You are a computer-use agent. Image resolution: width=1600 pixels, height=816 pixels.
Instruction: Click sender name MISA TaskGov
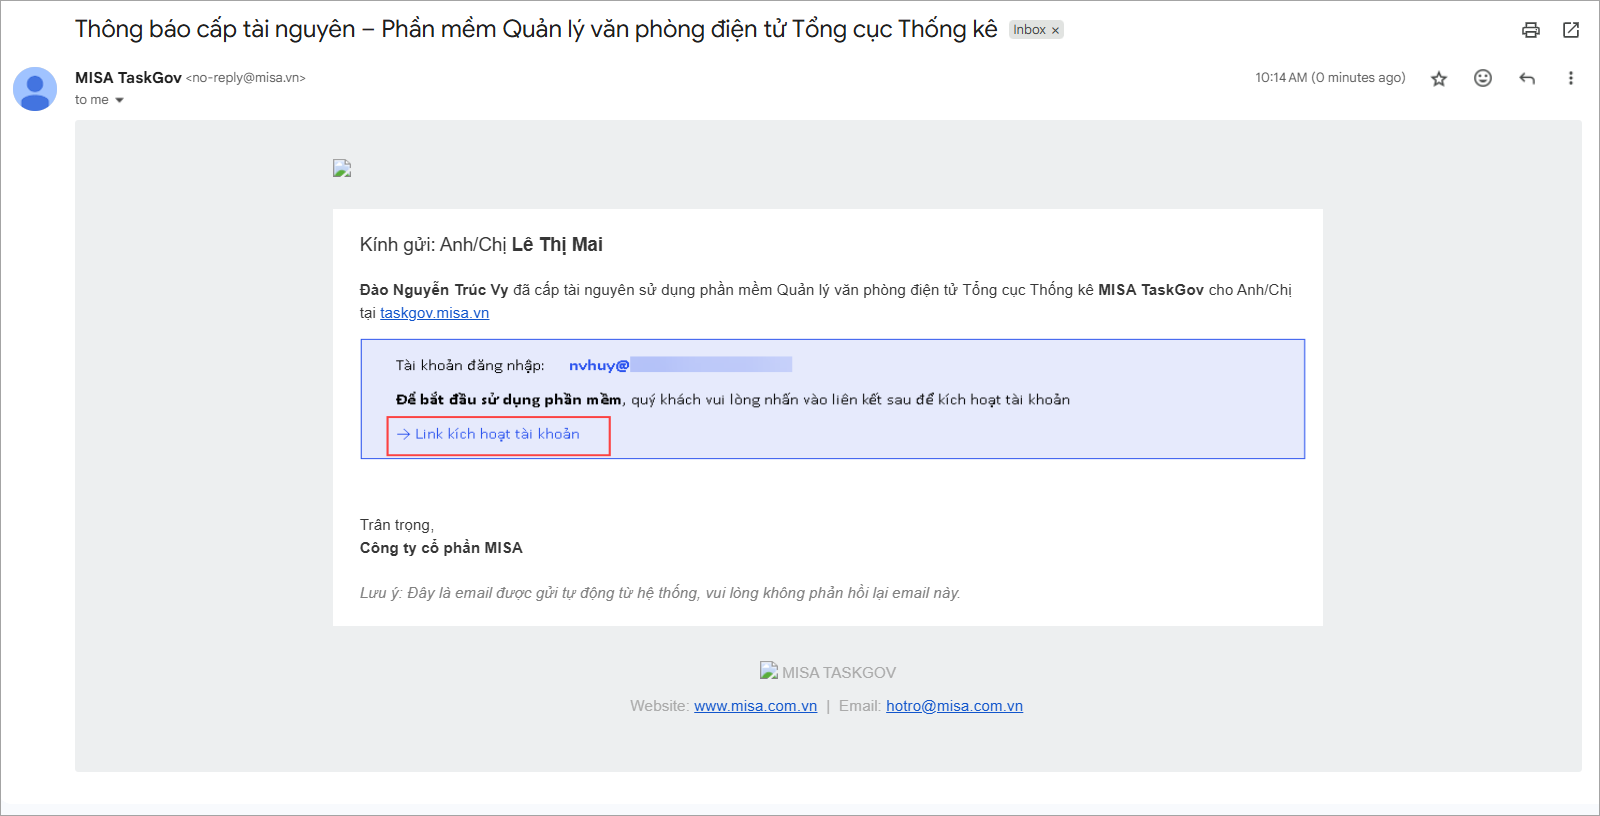click(x=128, y=78)
